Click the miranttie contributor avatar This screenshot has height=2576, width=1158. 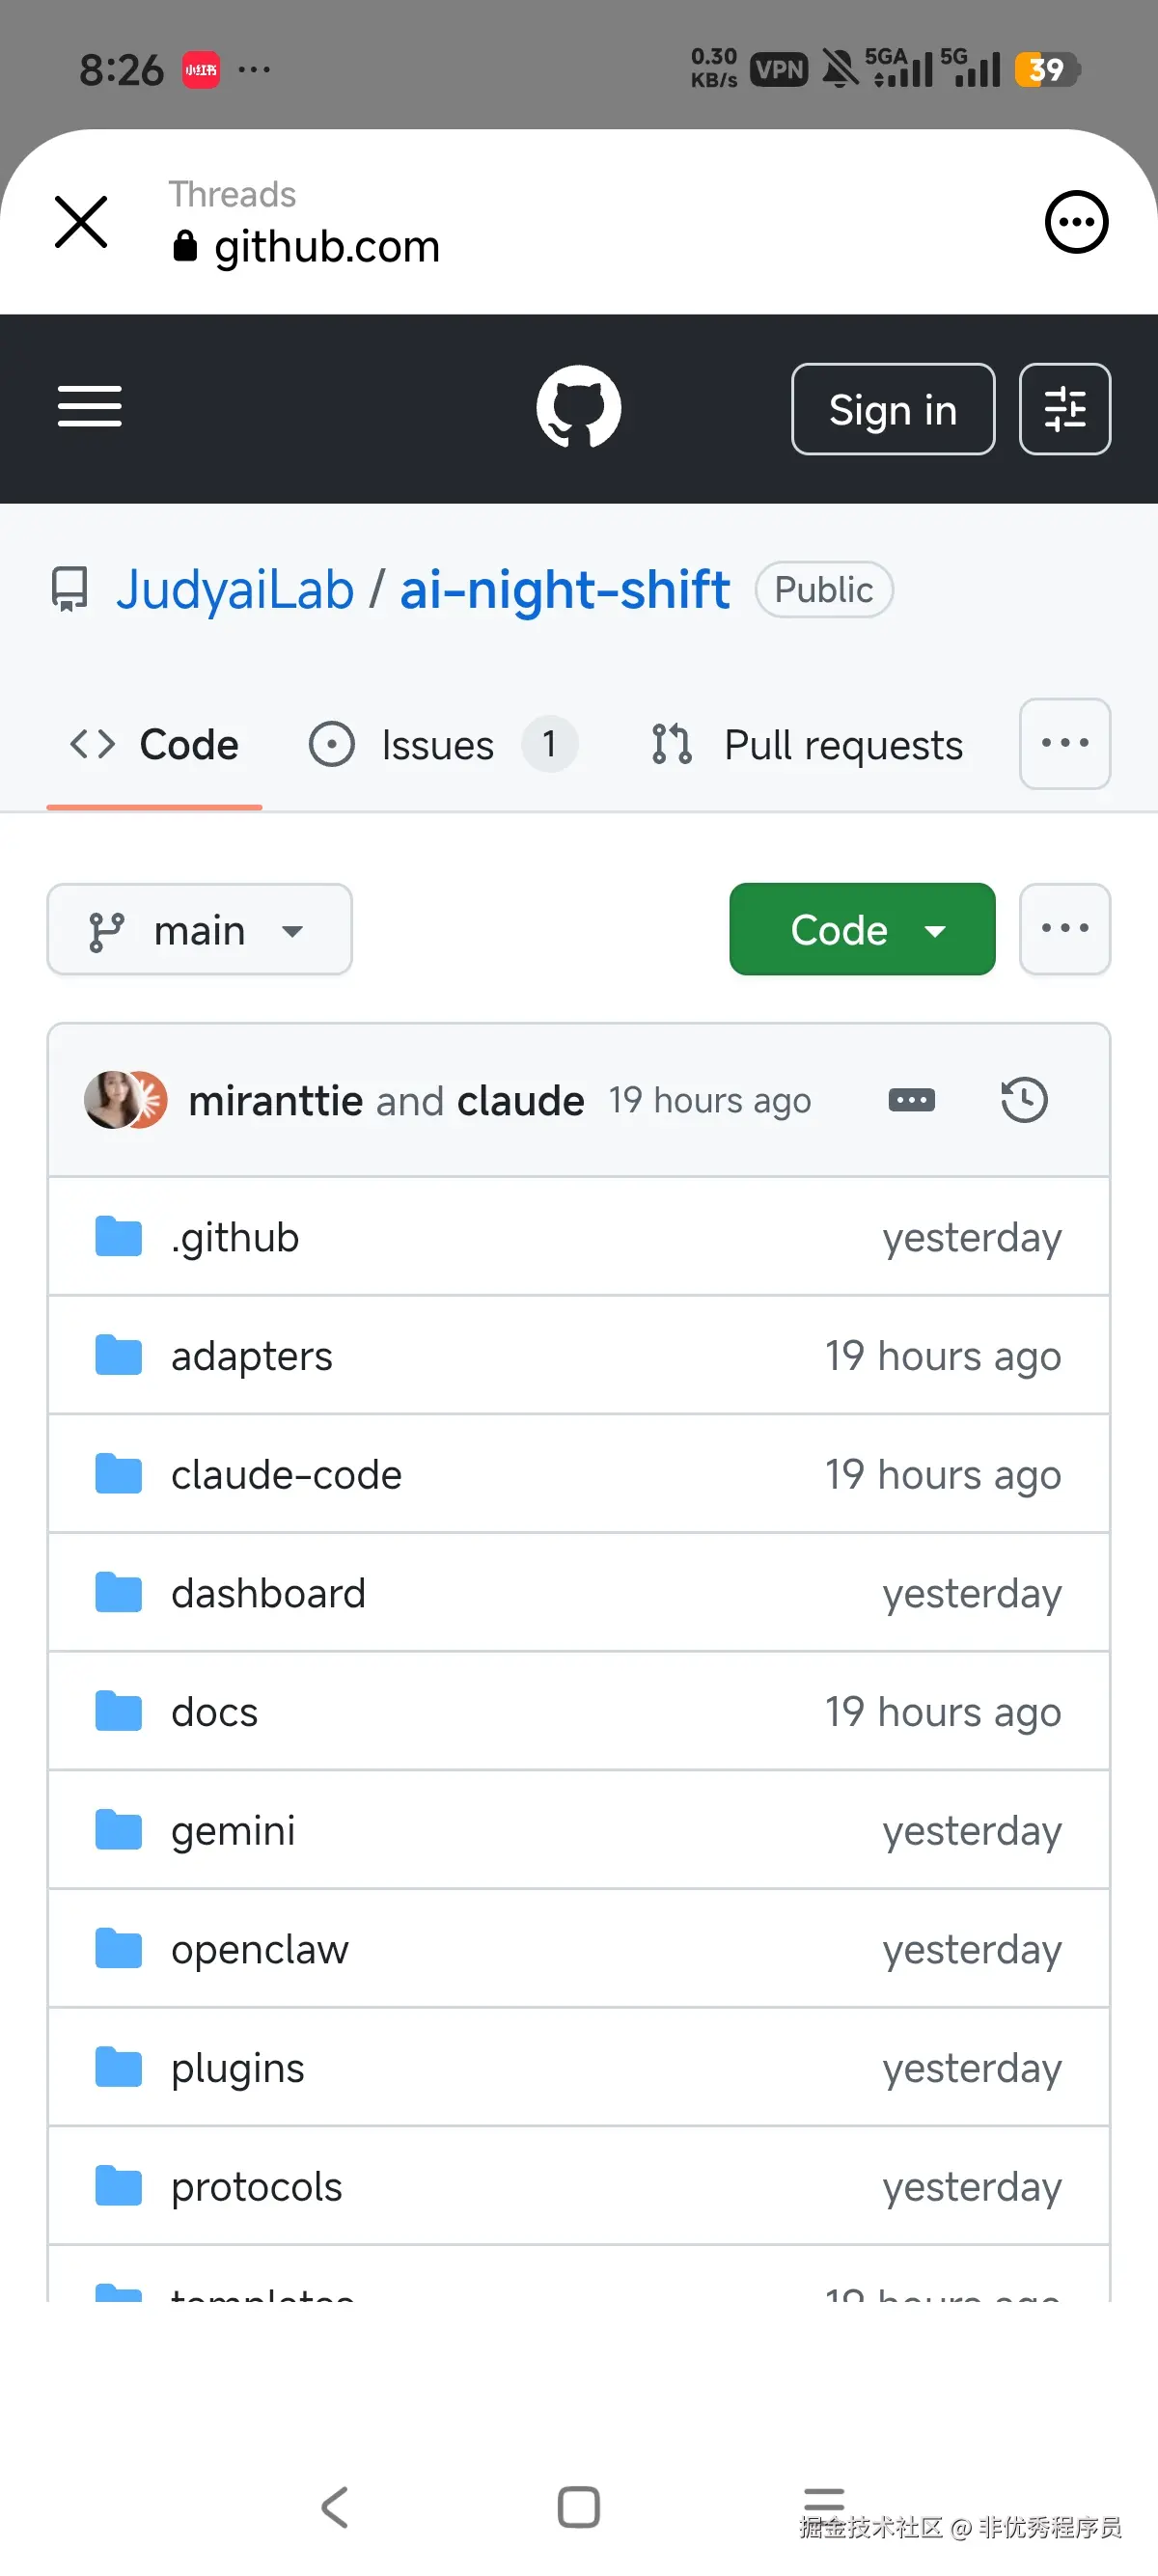pos(110,1100)
